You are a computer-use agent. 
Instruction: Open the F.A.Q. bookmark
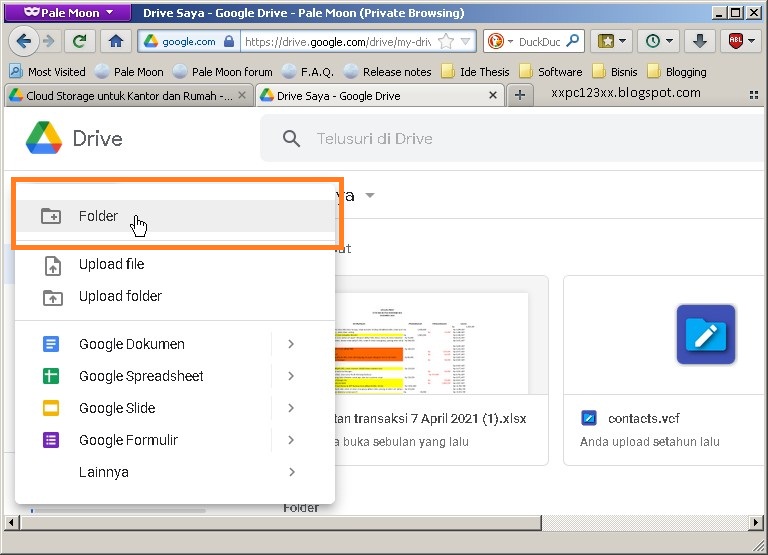tap(308, 72)
